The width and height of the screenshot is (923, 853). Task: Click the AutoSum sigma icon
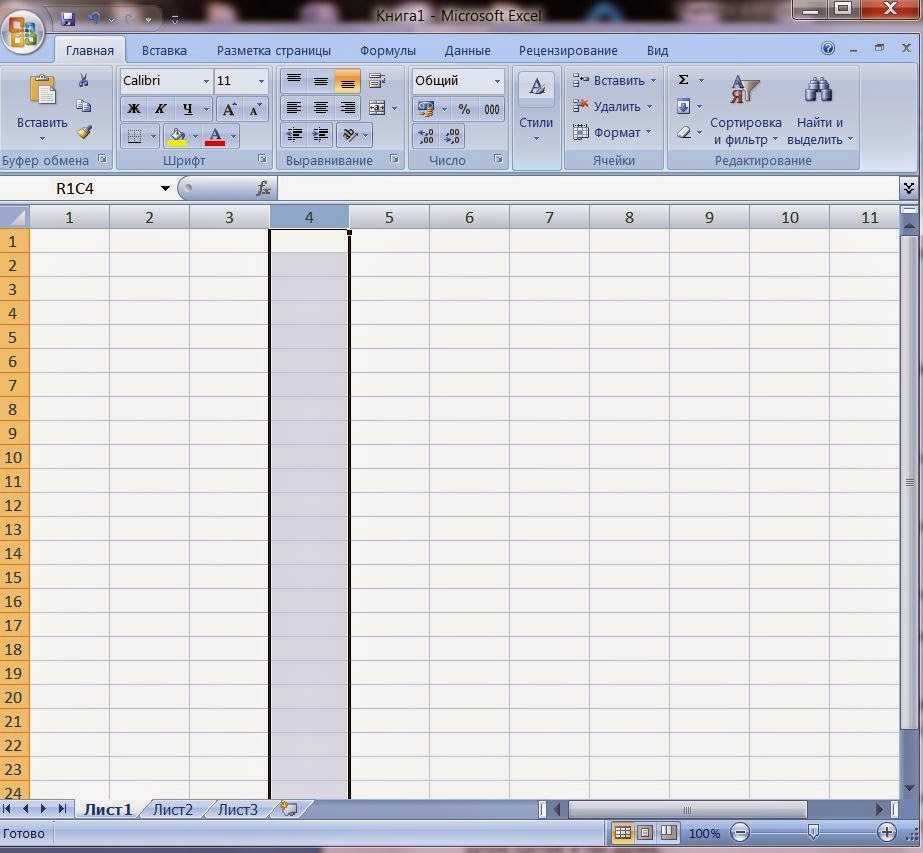click(x=683, y=80)
